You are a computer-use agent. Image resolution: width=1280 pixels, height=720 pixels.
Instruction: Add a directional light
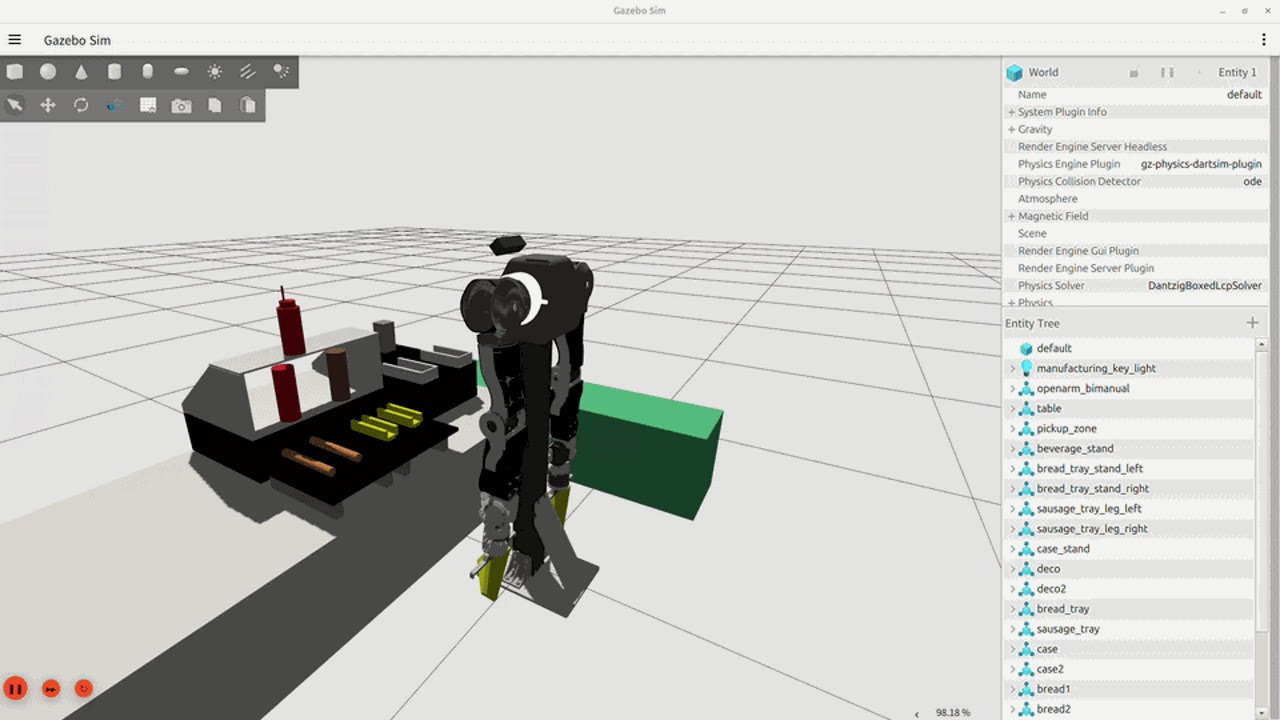click(x=248, y=71)
